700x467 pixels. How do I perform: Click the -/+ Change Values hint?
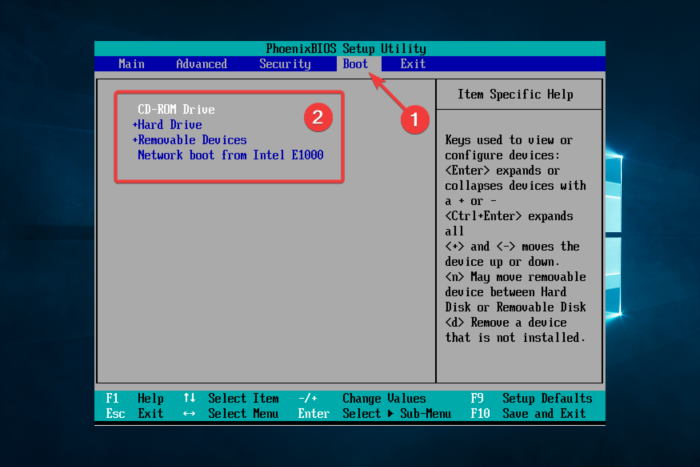(362, 398)
